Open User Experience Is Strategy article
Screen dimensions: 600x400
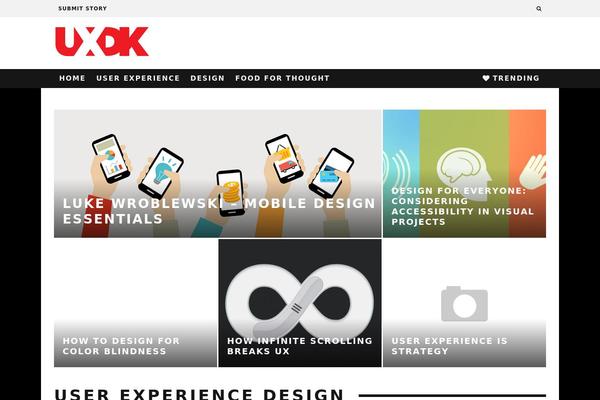[449, 346]
